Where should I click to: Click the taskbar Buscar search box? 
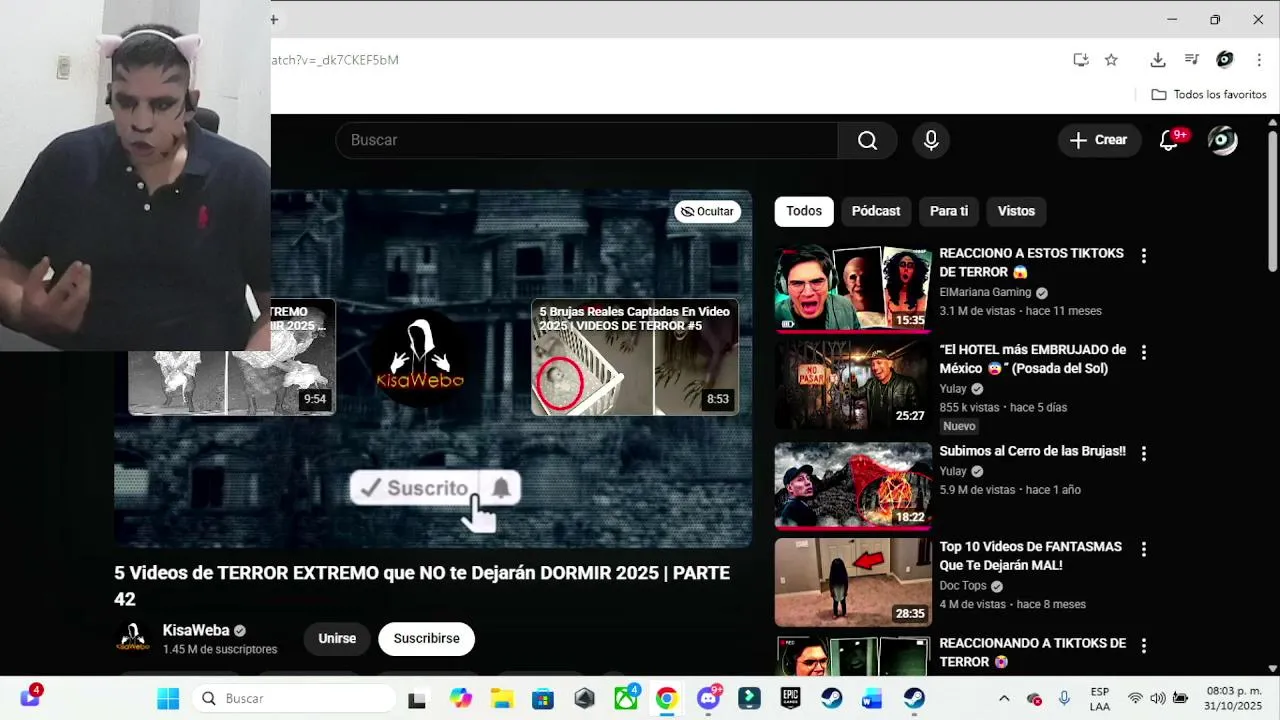click(294, 699)
